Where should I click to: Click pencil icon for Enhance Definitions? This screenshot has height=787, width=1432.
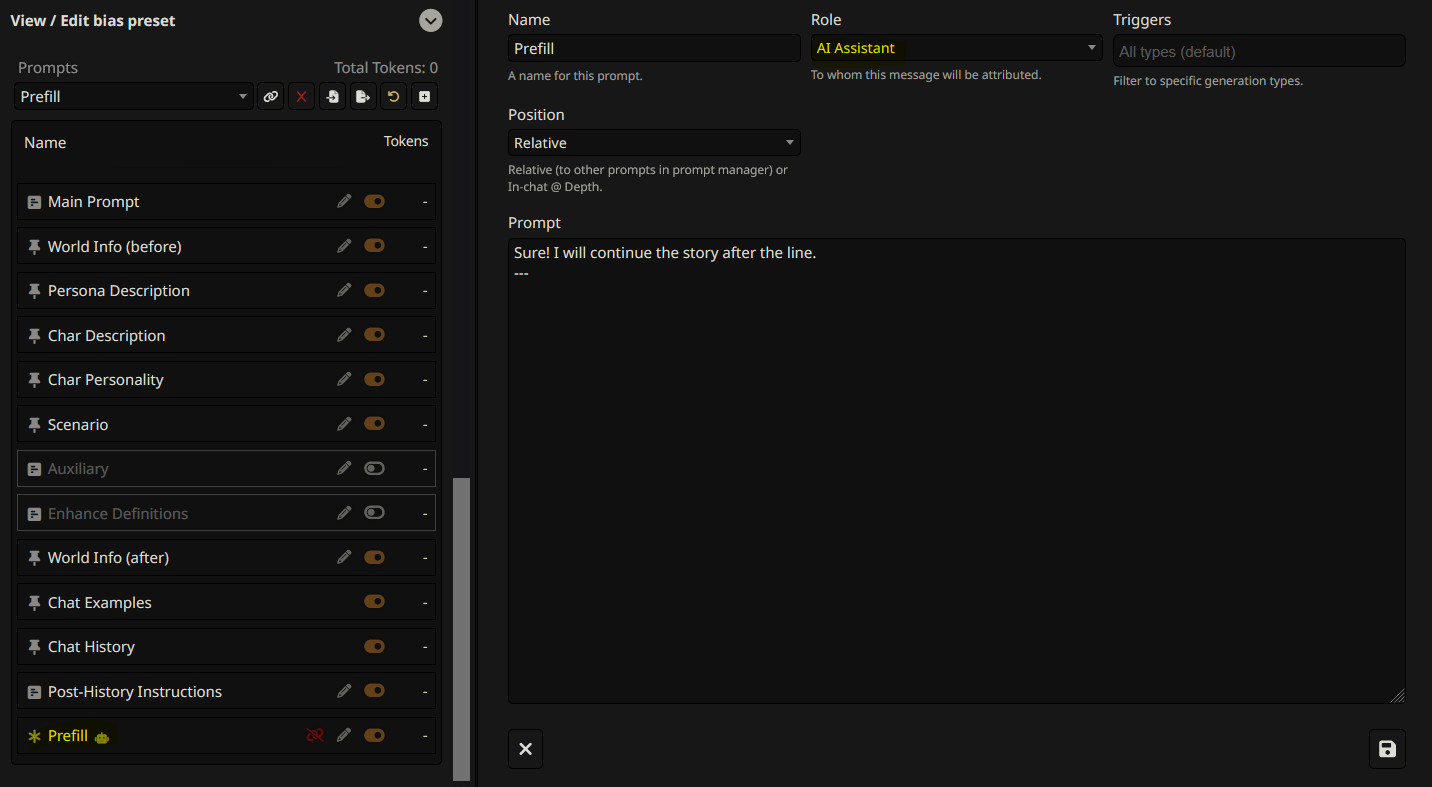[x=344, y=513]
